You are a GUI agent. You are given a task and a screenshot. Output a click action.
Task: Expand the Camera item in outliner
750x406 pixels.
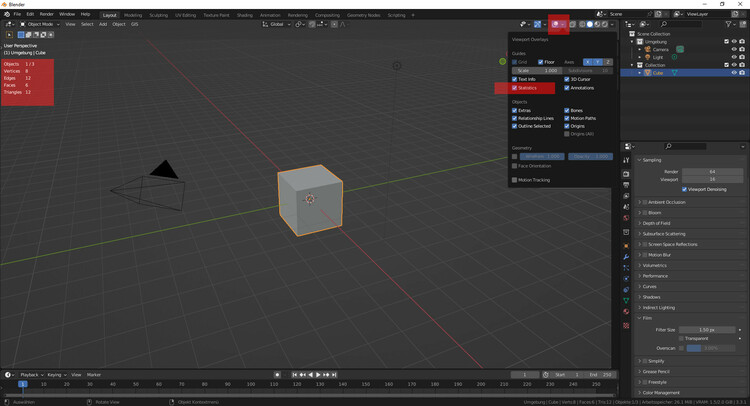640,49
